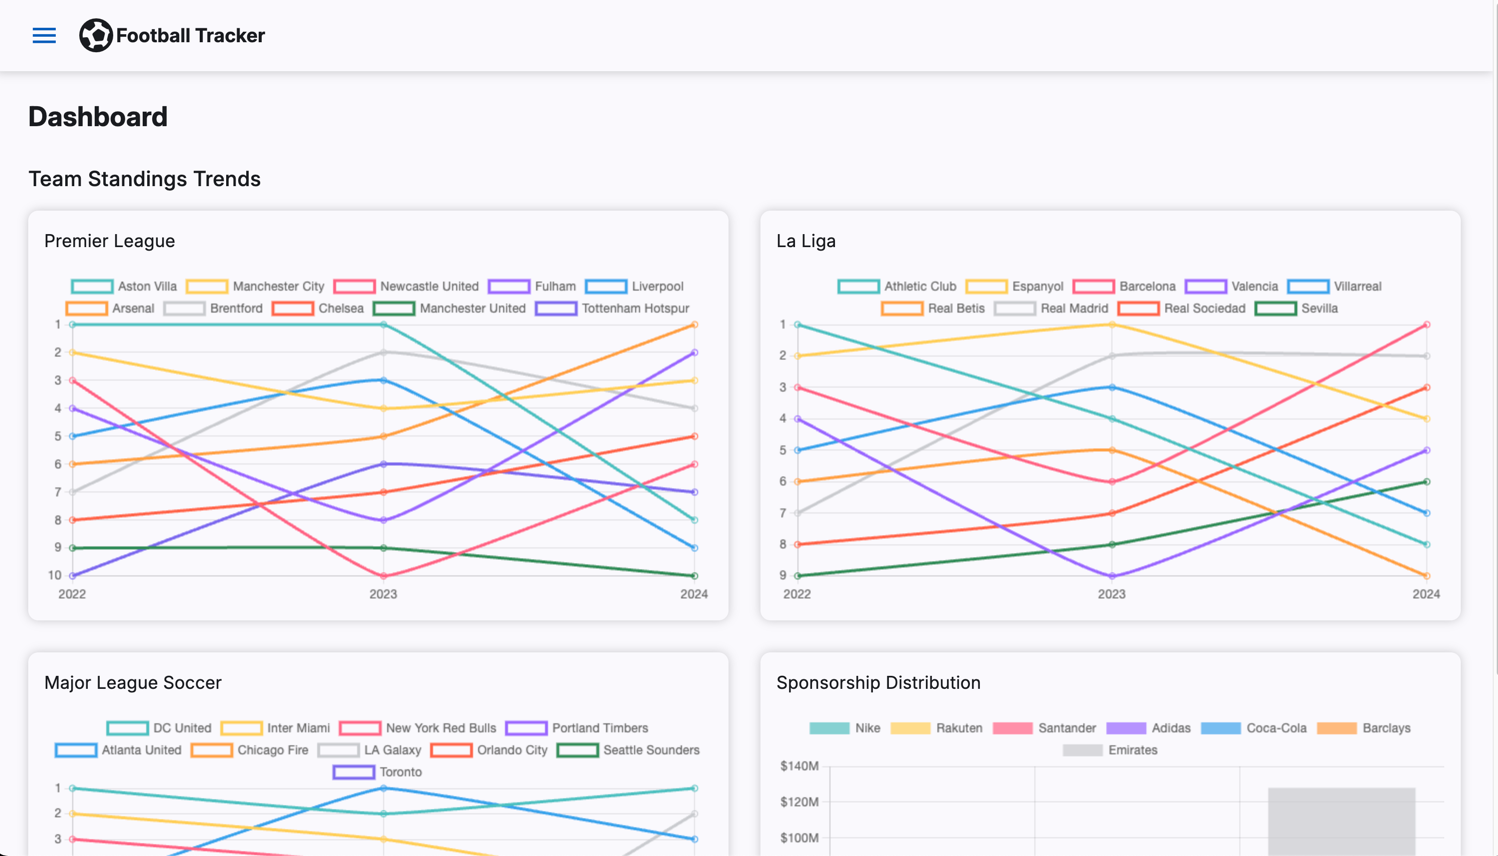Image resolution: width=1498 pixels, height=856 pixels.
Task: Click the Liverpool legend color box
Action: tap(606, 287)
